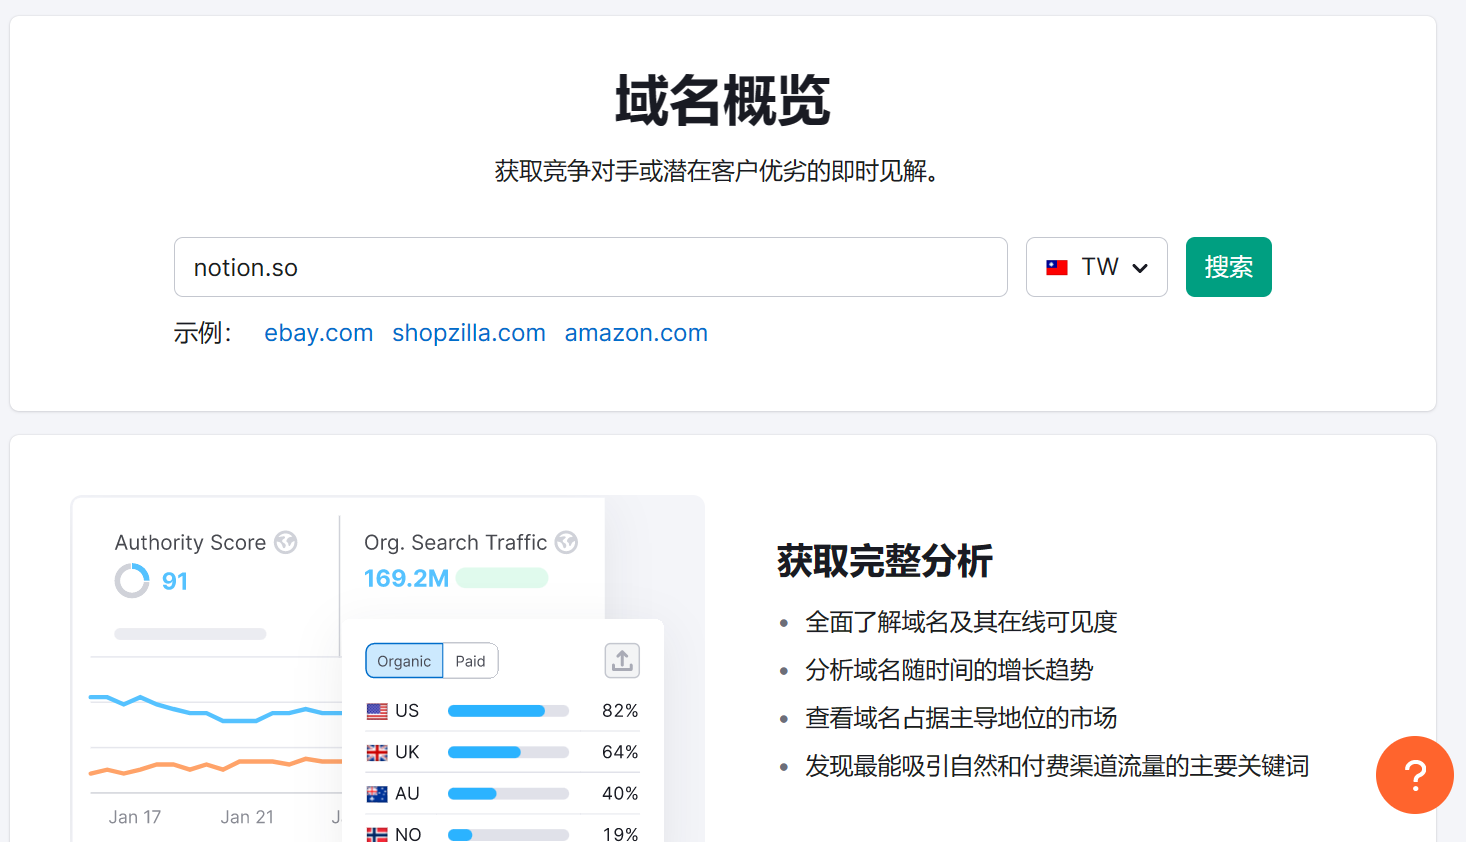Open the amazon.com example link
This screenshot has height=842, width=1466.
click(636, 333)
